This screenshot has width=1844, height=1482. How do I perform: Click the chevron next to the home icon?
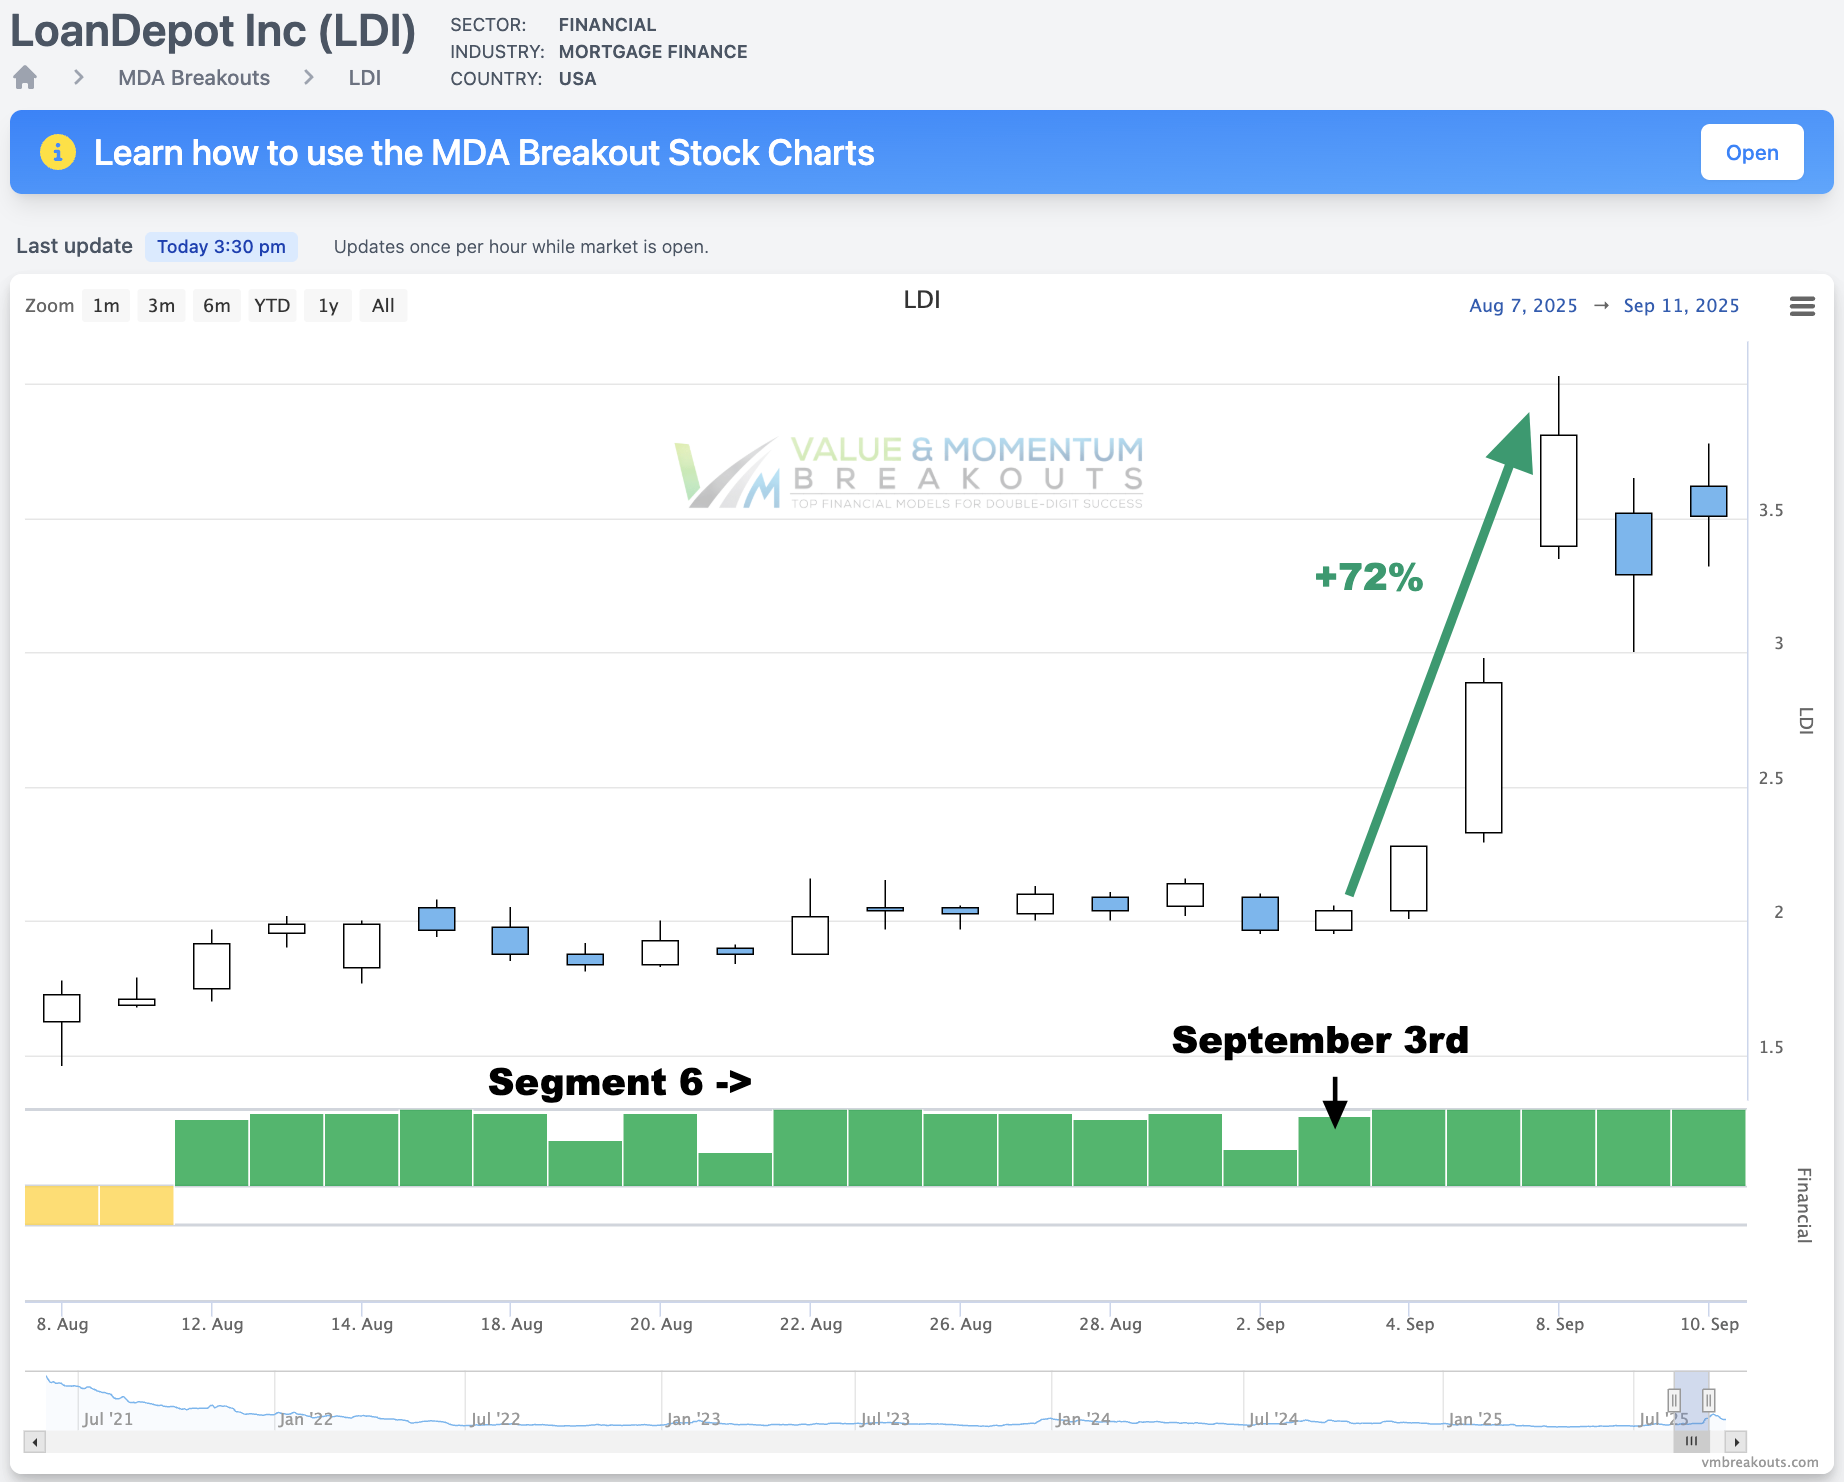tap(77, 77)
